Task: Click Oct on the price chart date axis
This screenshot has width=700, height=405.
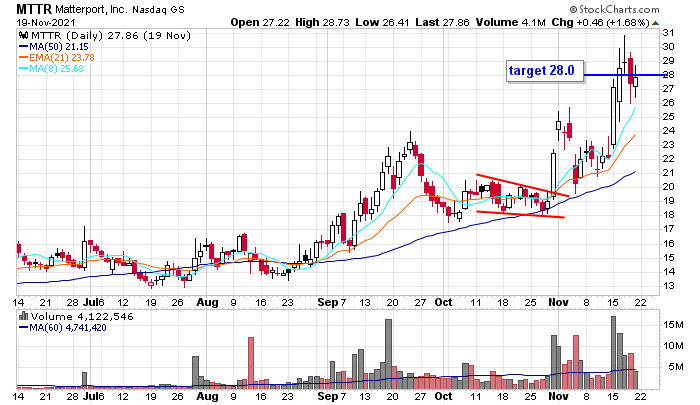Action: (443, 302)
